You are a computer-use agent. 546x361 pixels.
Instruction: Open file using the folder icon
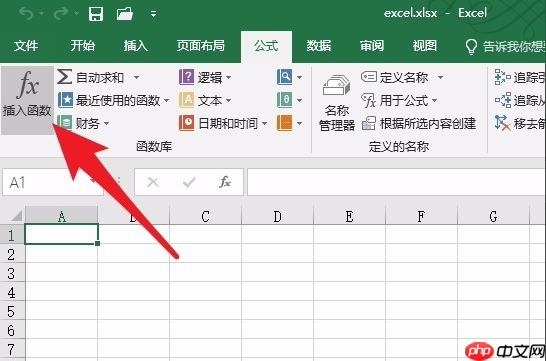coord(125,14)
